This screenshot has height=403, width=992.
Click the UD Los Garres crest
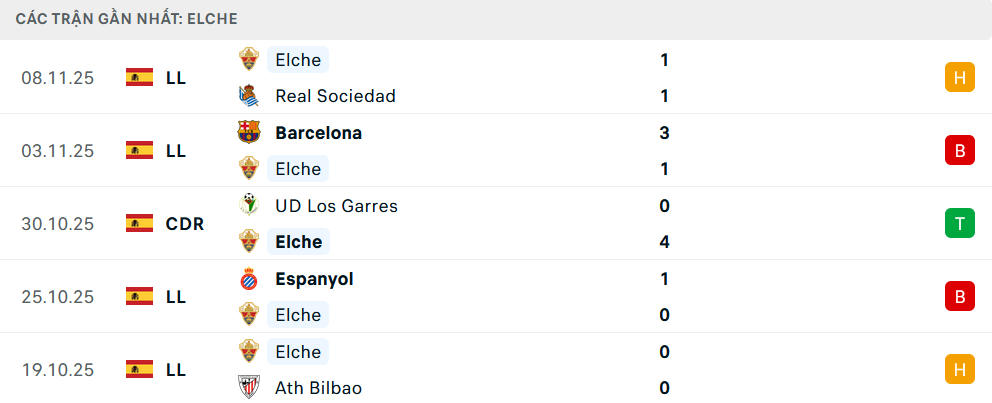pos(249,205)
